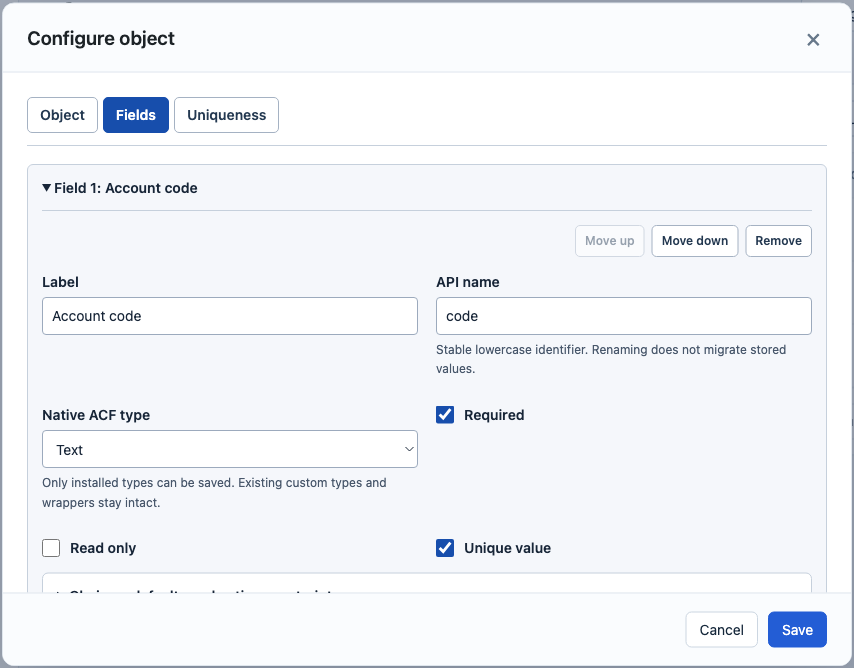Enable the Read only checkbox
This screenshot has width=854, height=668.
[x=51, y=548]
